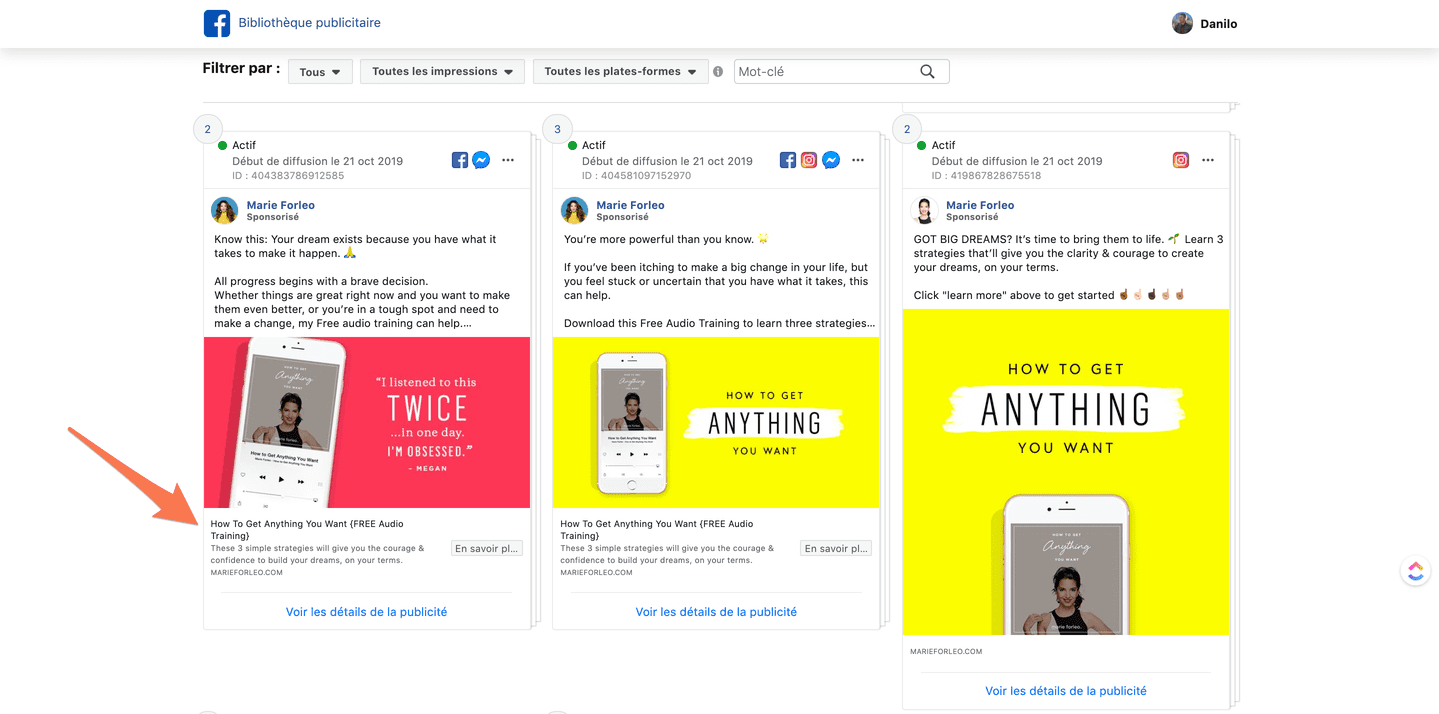The width and height of the screenshot is (1439, 714).
Task: Click Marie Forleo's avatar on the 'You're more powerful' ad
Action: tap(575, 210)
